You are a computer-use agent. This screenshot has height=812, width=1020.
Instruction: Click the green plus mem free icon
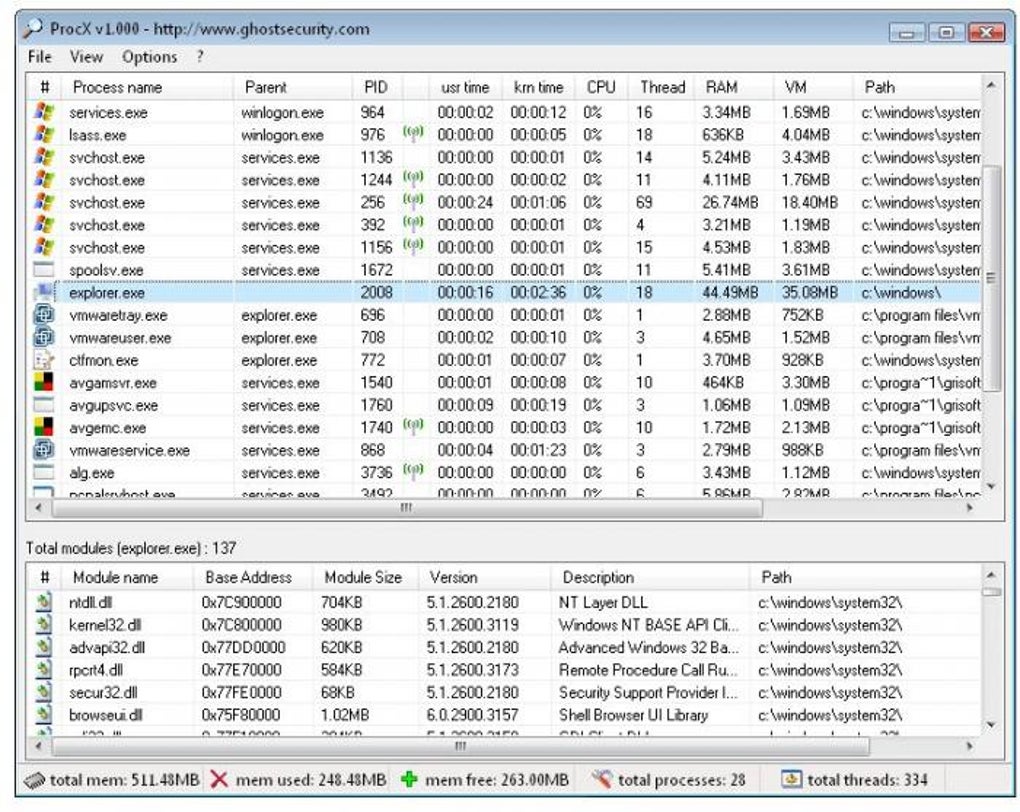[409, 779]
